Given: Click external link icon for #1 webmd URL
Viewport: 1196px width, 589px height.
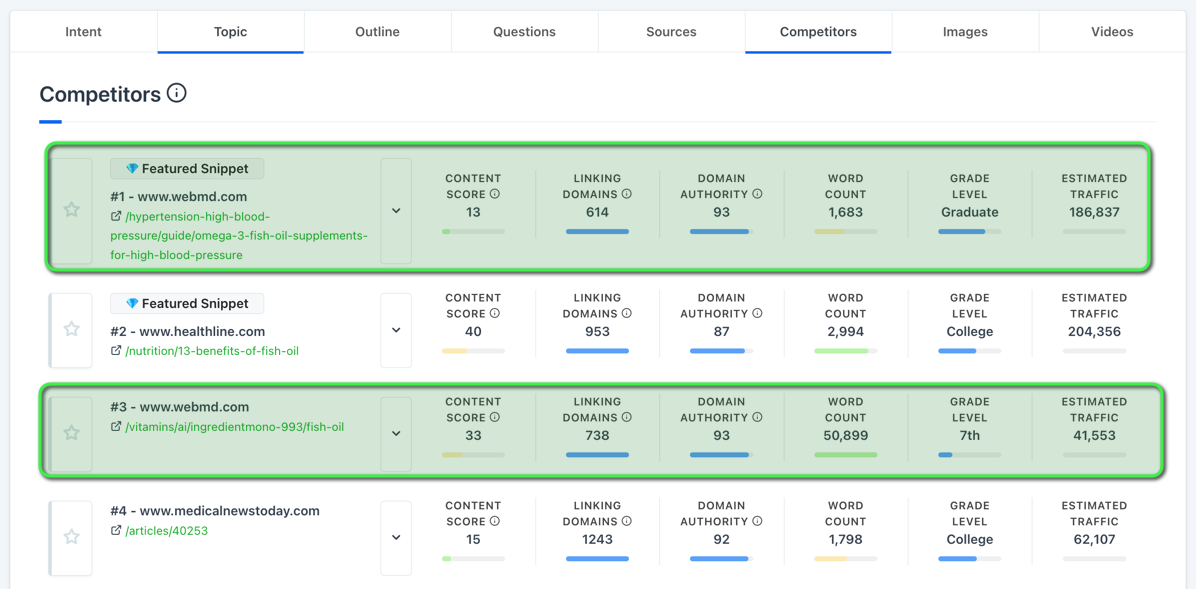Looking at the screenshot, I should click(116, 216).
